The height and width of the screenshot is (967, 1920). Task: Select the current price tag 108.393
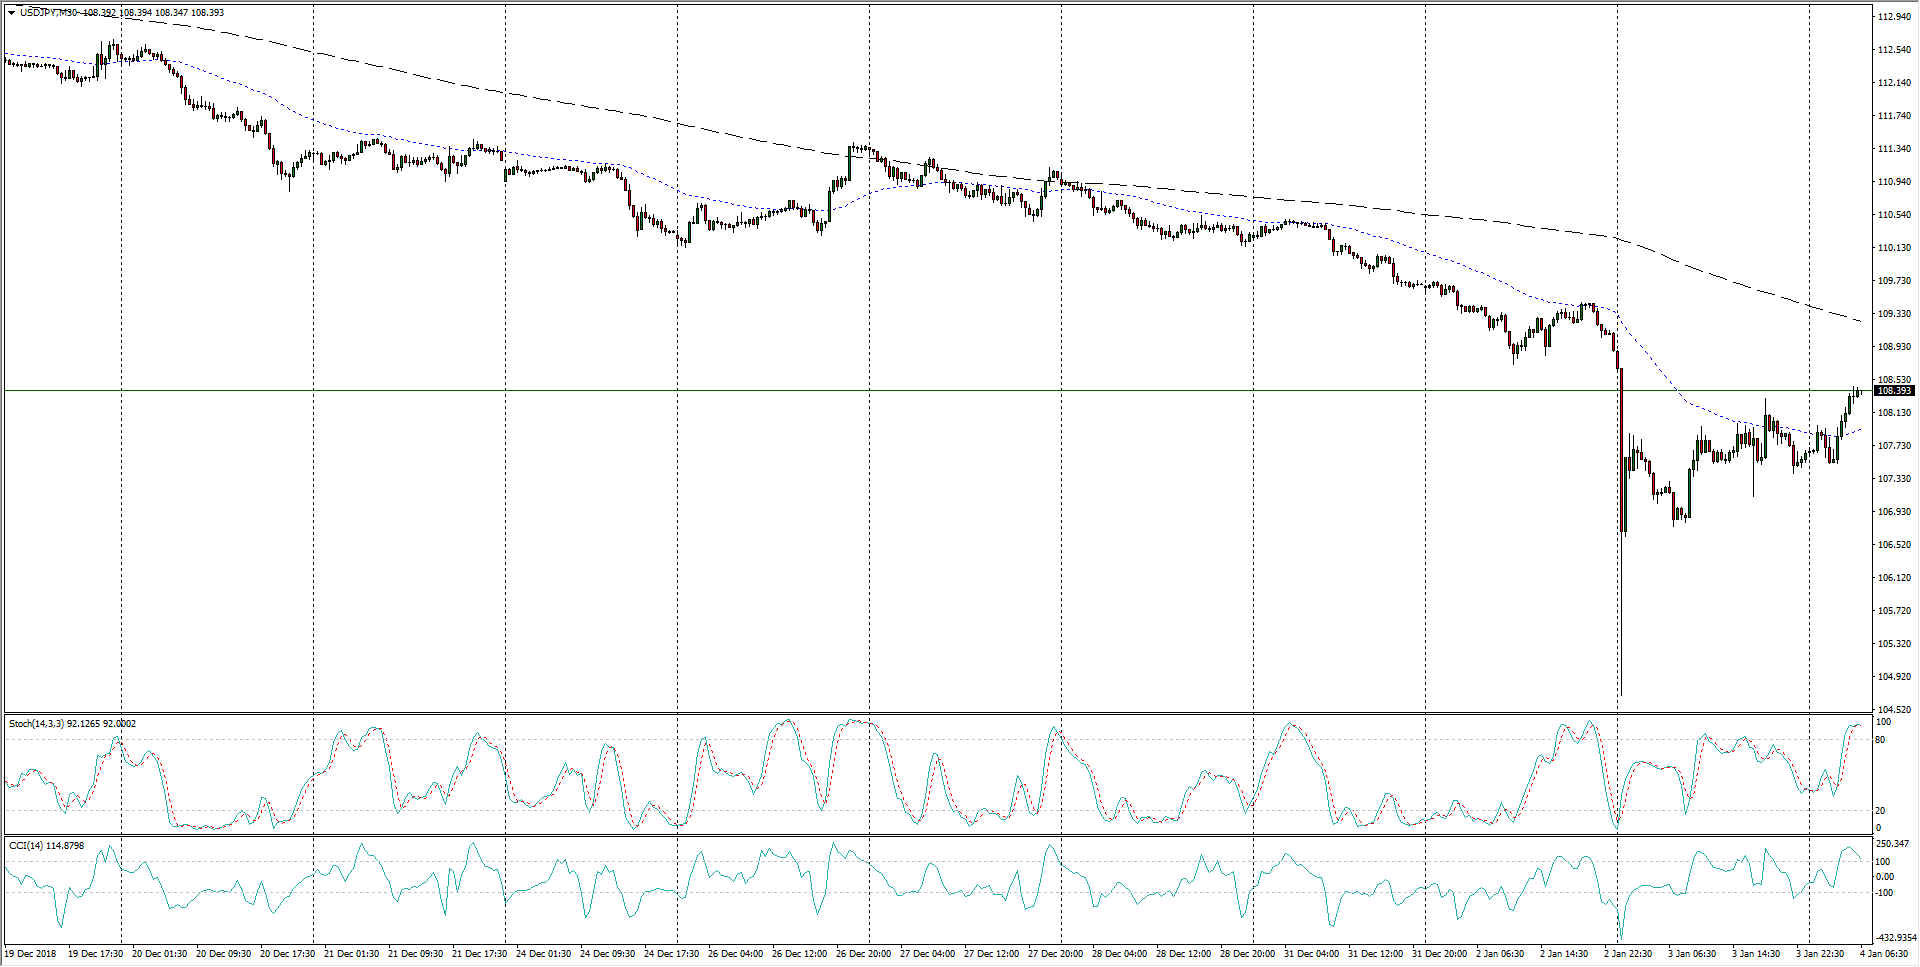click(1894, 391)
